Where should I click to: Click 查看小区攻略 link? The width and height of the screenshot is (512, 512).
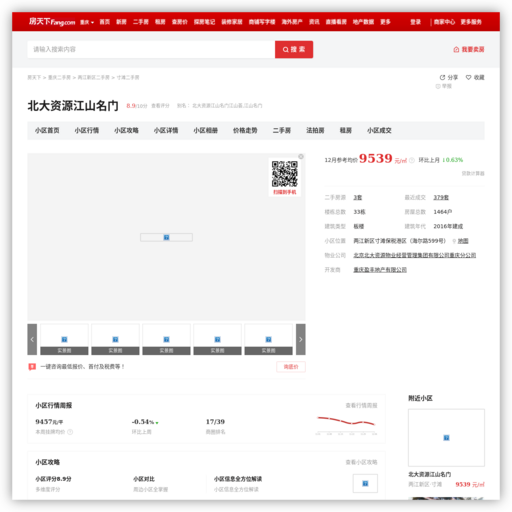click(361, 462)
